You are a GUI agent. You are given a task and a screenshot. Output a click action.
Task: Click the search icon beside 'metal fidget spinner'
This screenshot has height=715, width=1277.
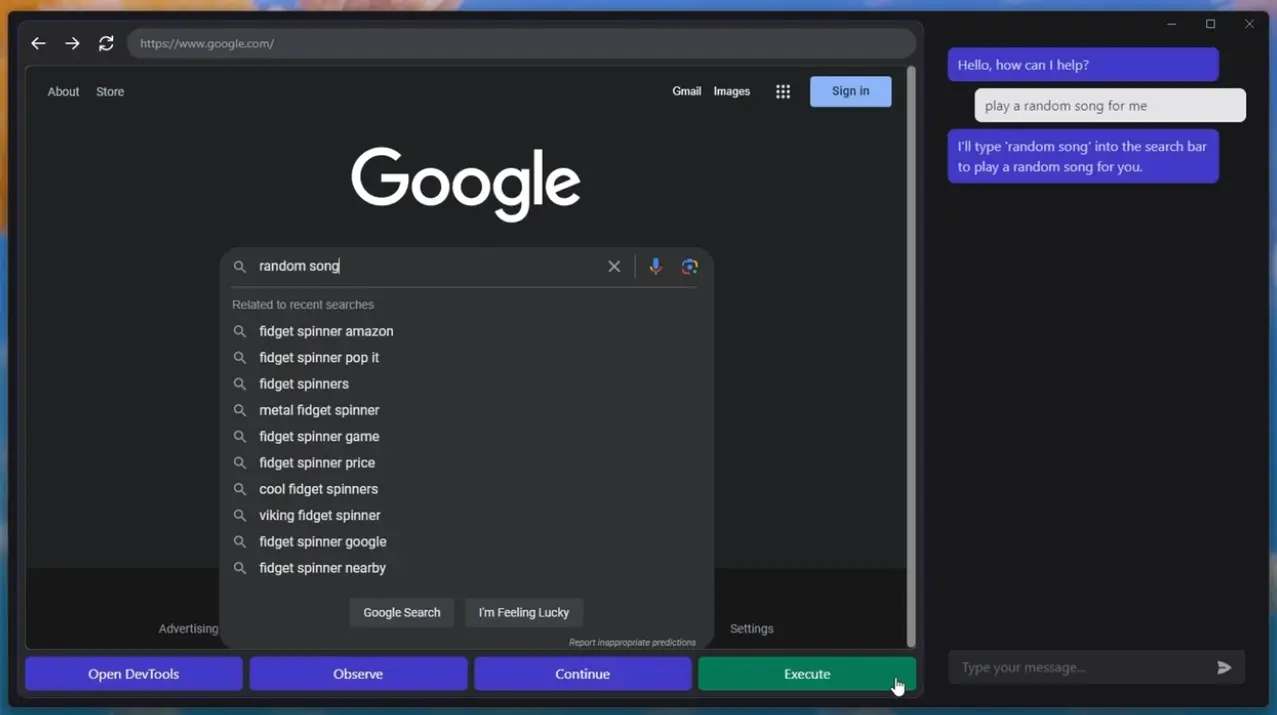[x=240, y=410]
